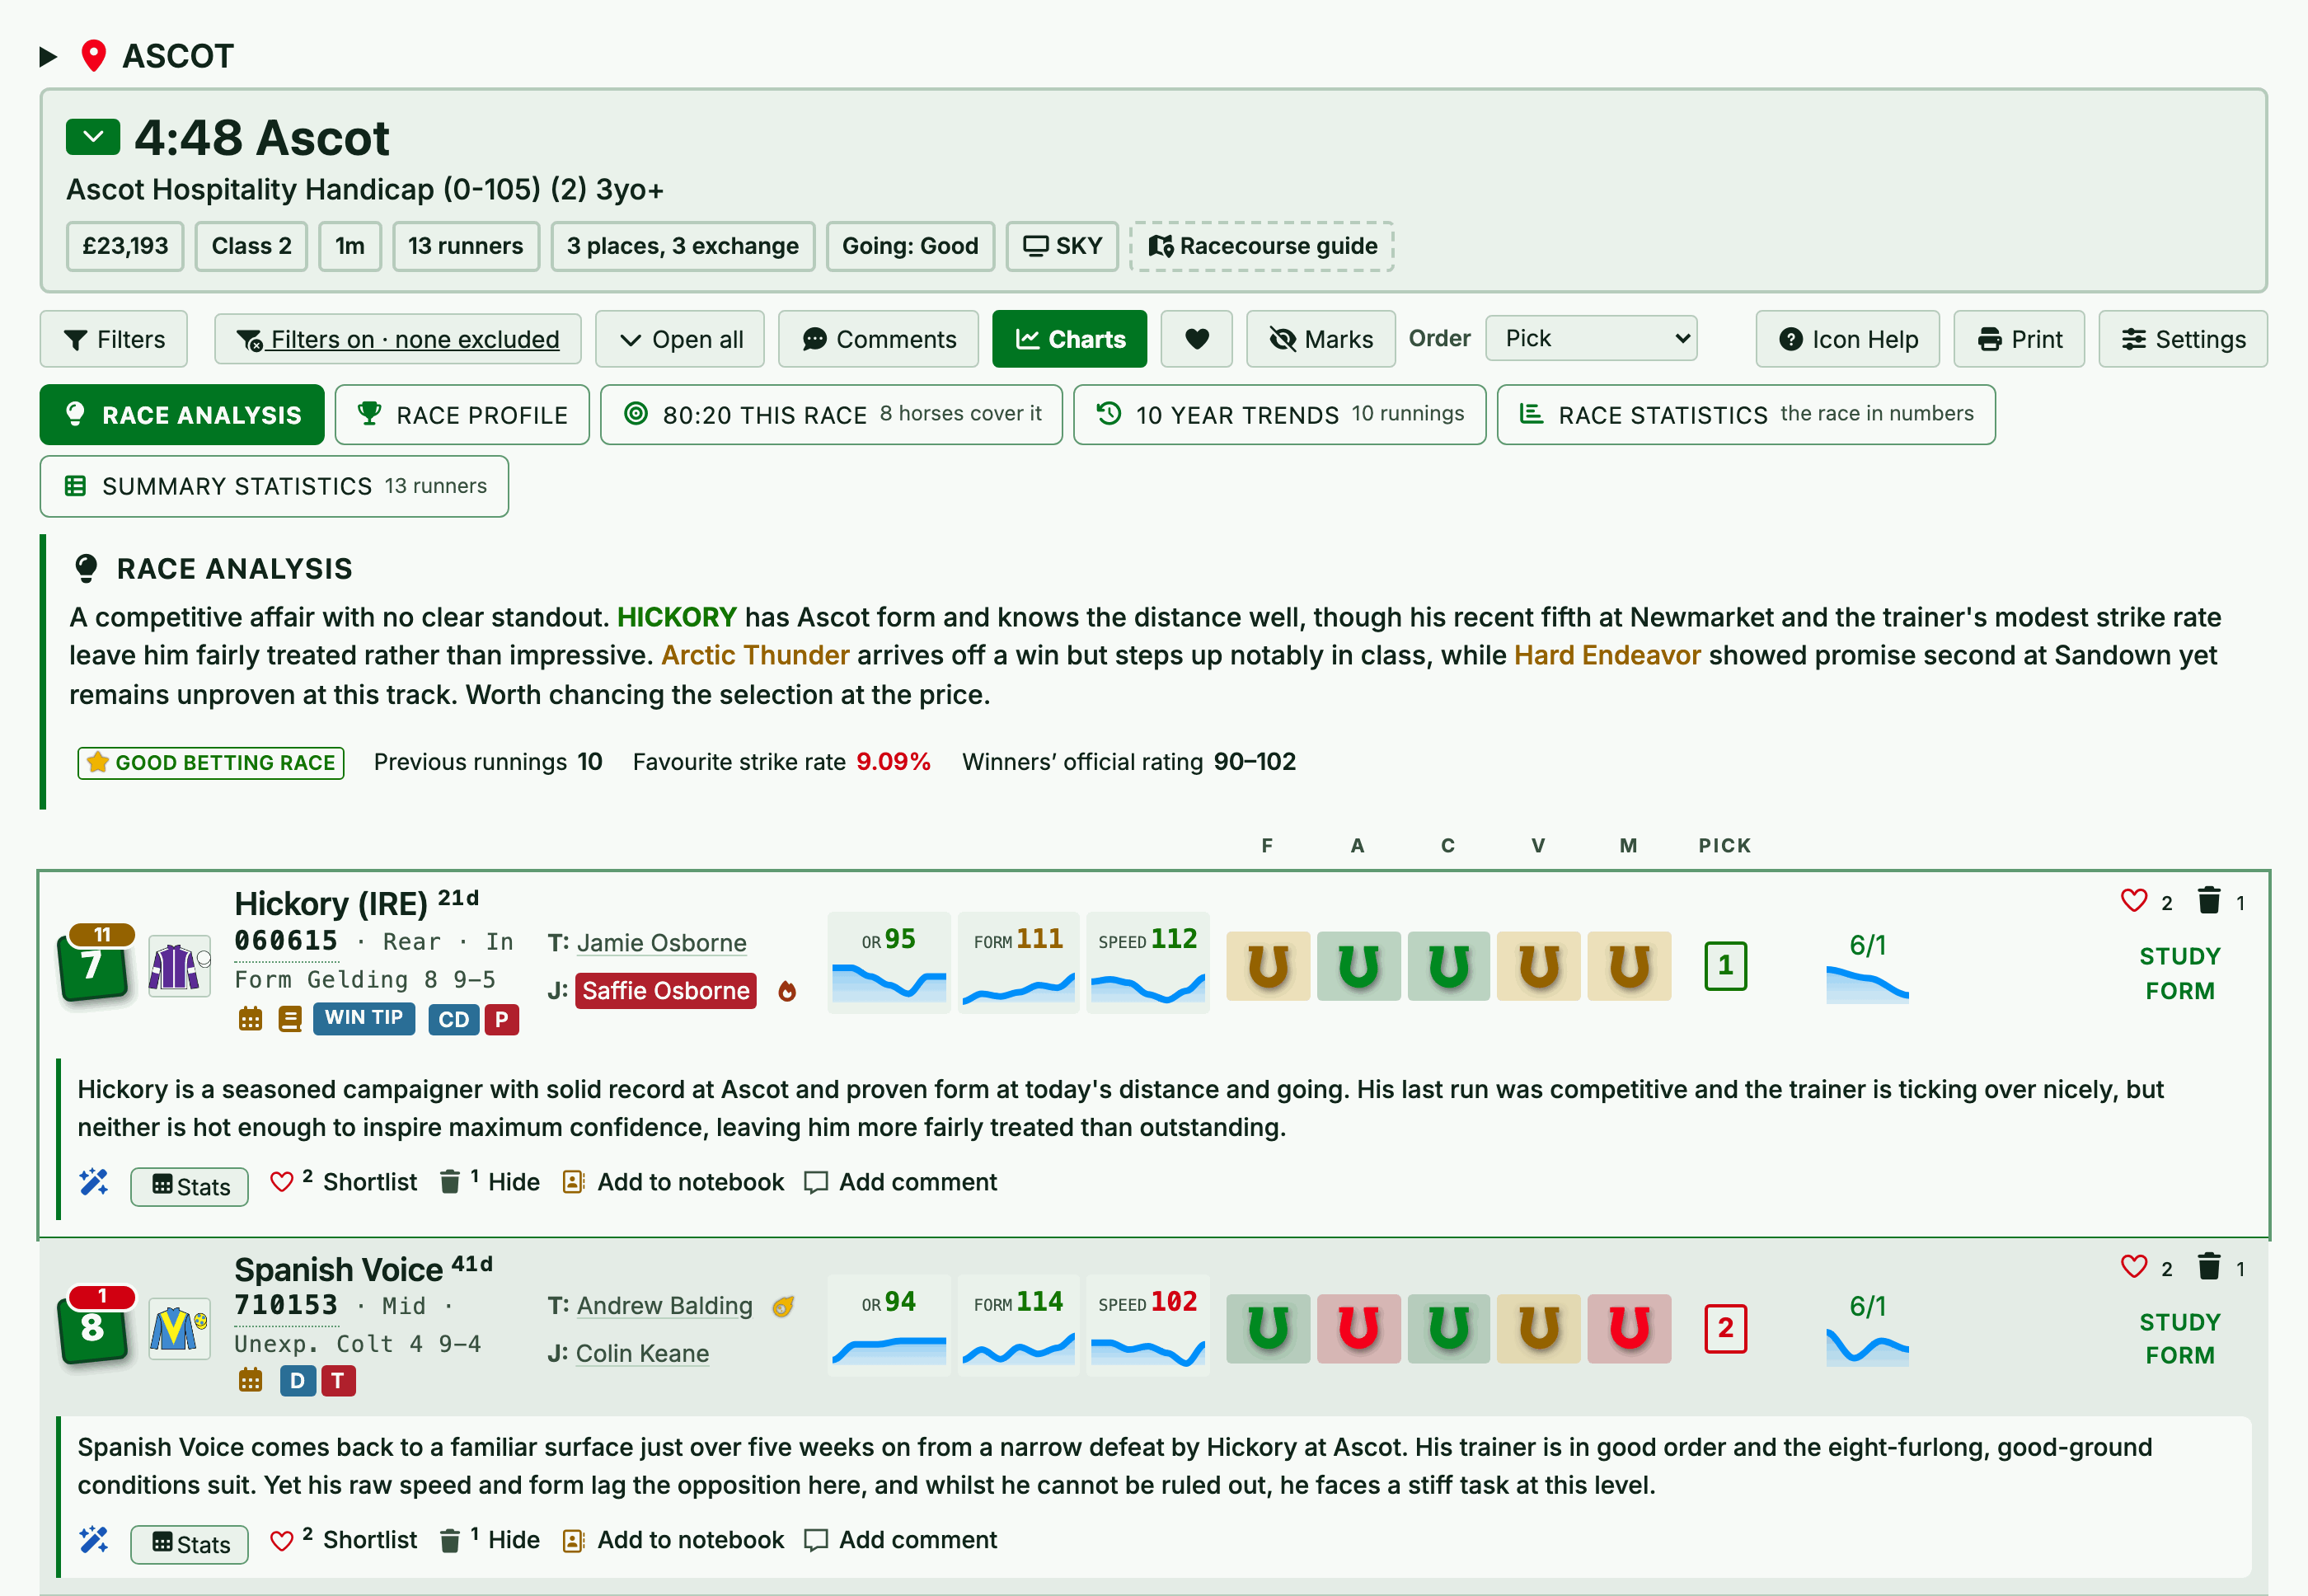Switch to the RACE PROFILE tab
The image size is (2308, 1596).
462,414
